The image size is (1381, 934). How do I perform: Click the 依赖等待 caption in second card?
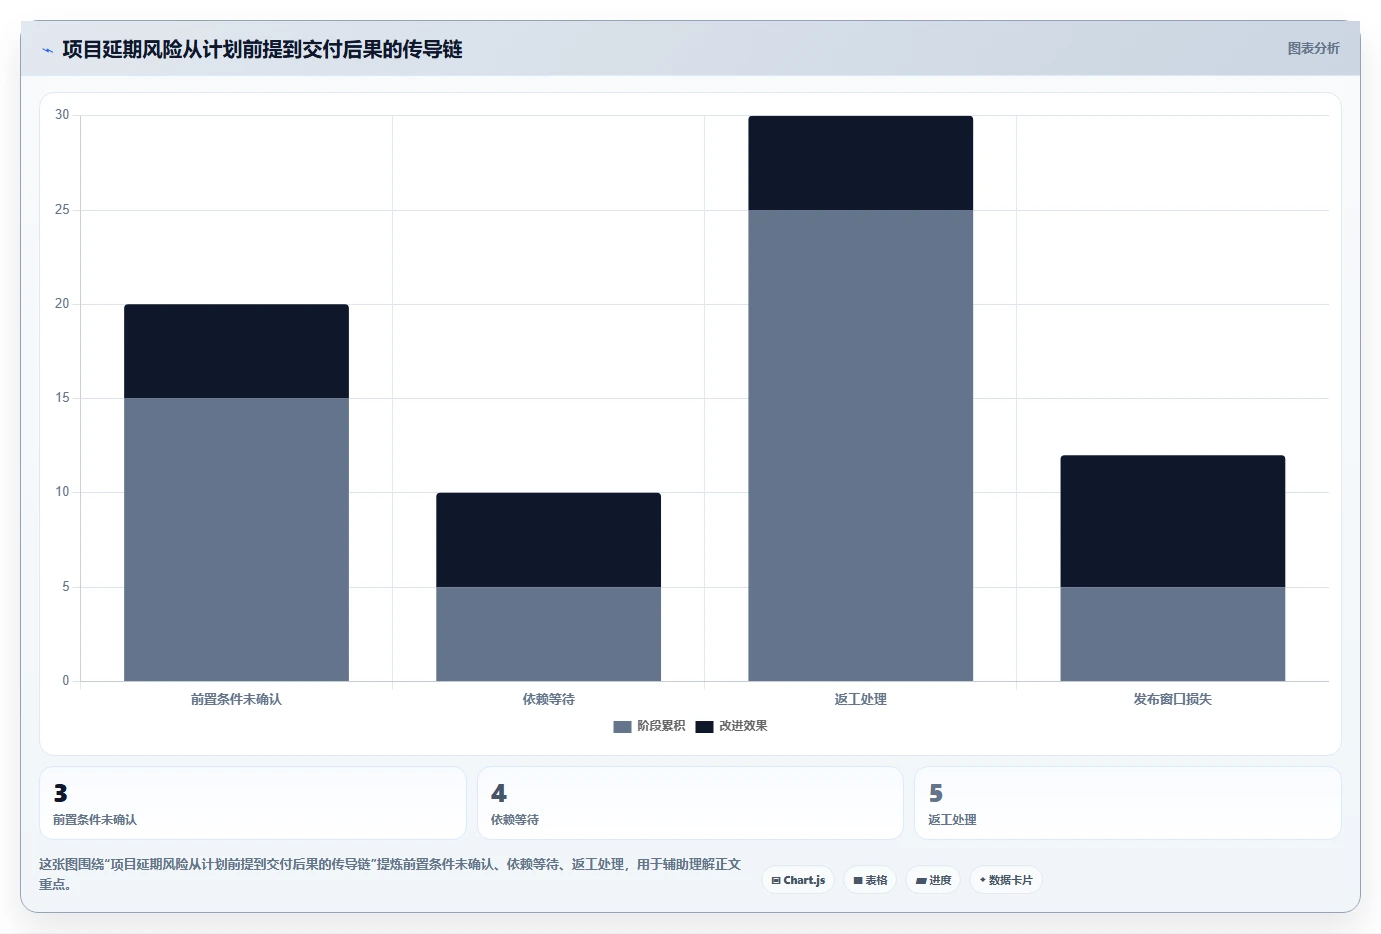pyautogui.click(x=515, y=820)
